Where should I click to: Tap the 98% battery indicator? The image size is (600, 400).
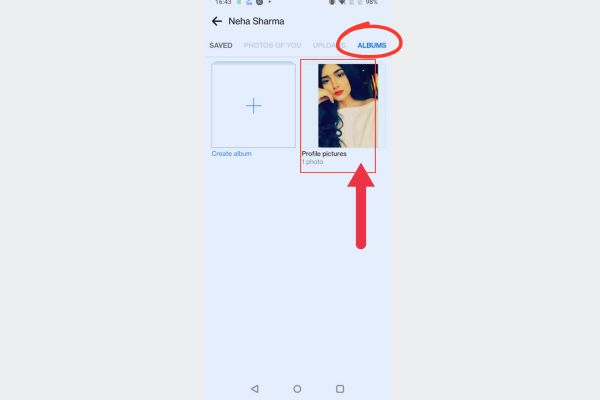point(372,2)
